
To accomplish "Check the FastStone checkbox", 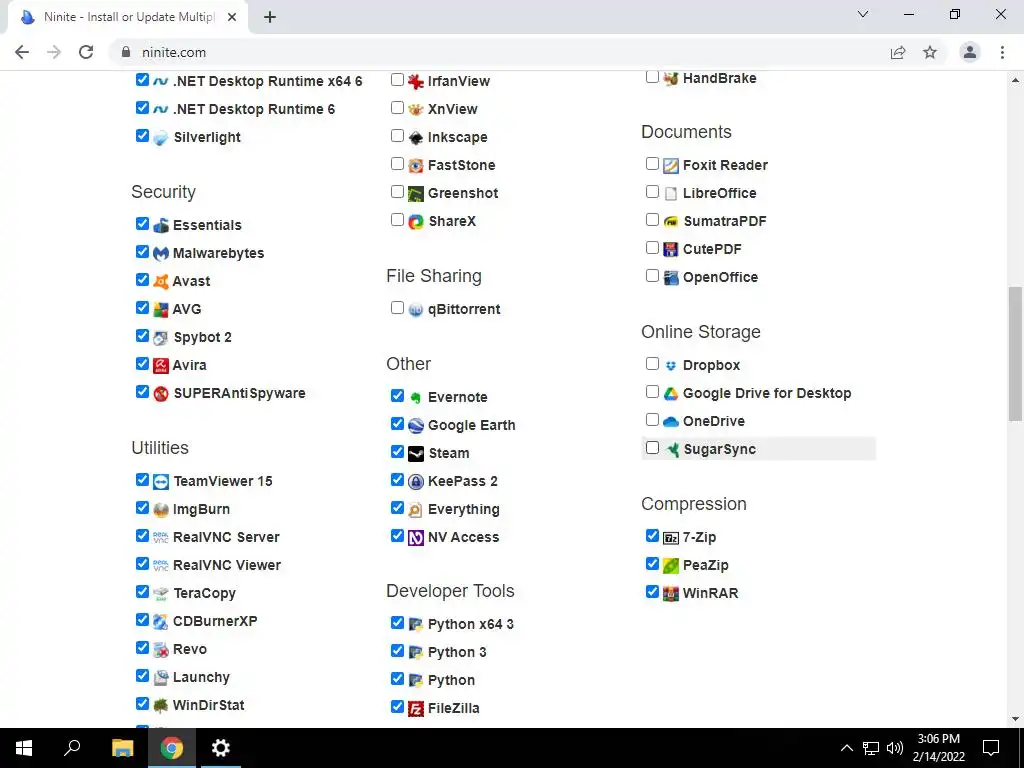I will tap(397, 163).
